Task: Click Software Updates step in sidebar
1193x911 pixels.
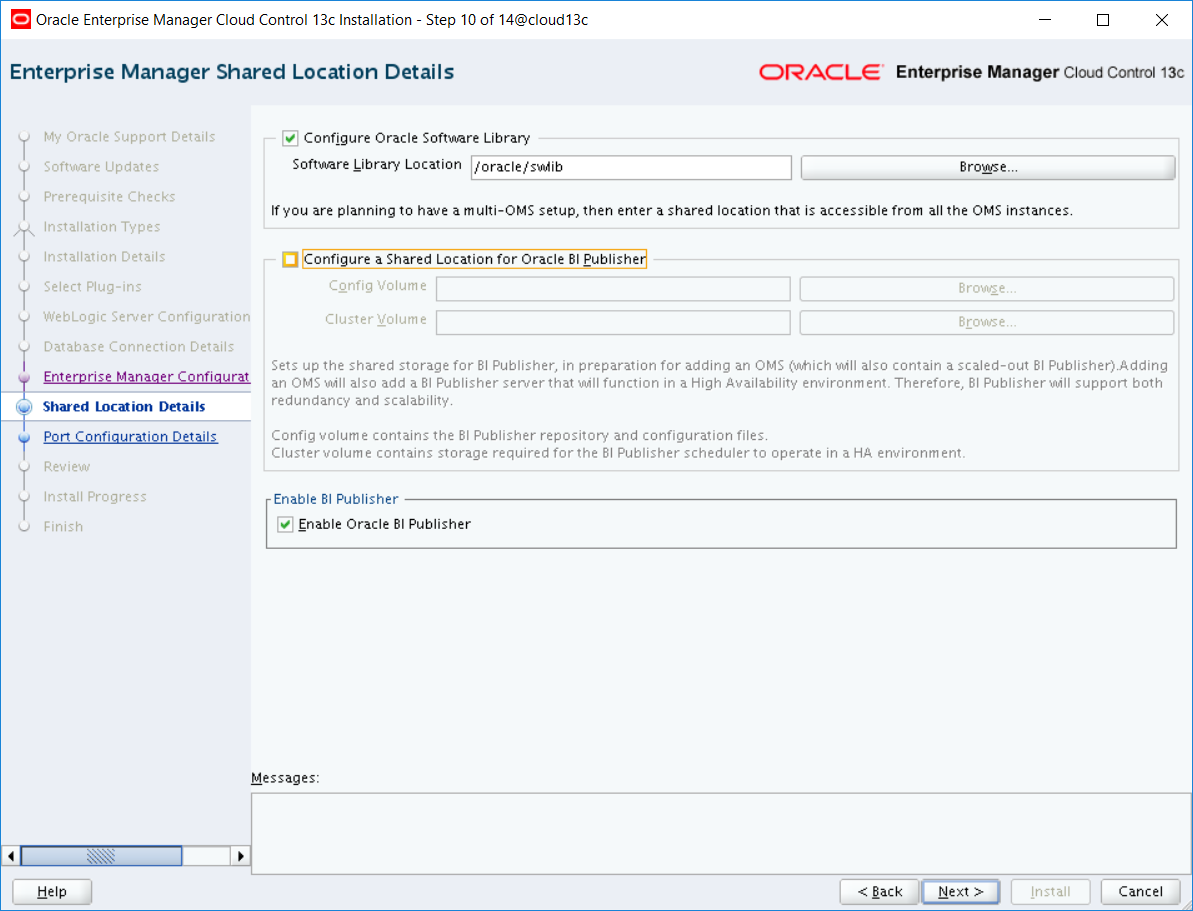Action: [x=101, y=167]
